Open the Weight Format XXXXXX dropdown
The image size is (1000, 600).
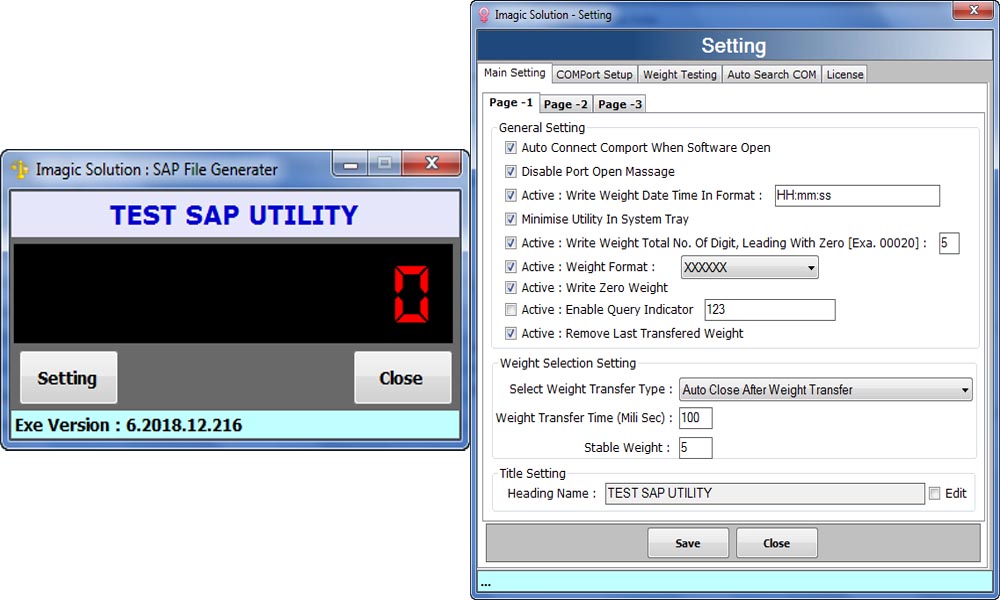point(749,267)
